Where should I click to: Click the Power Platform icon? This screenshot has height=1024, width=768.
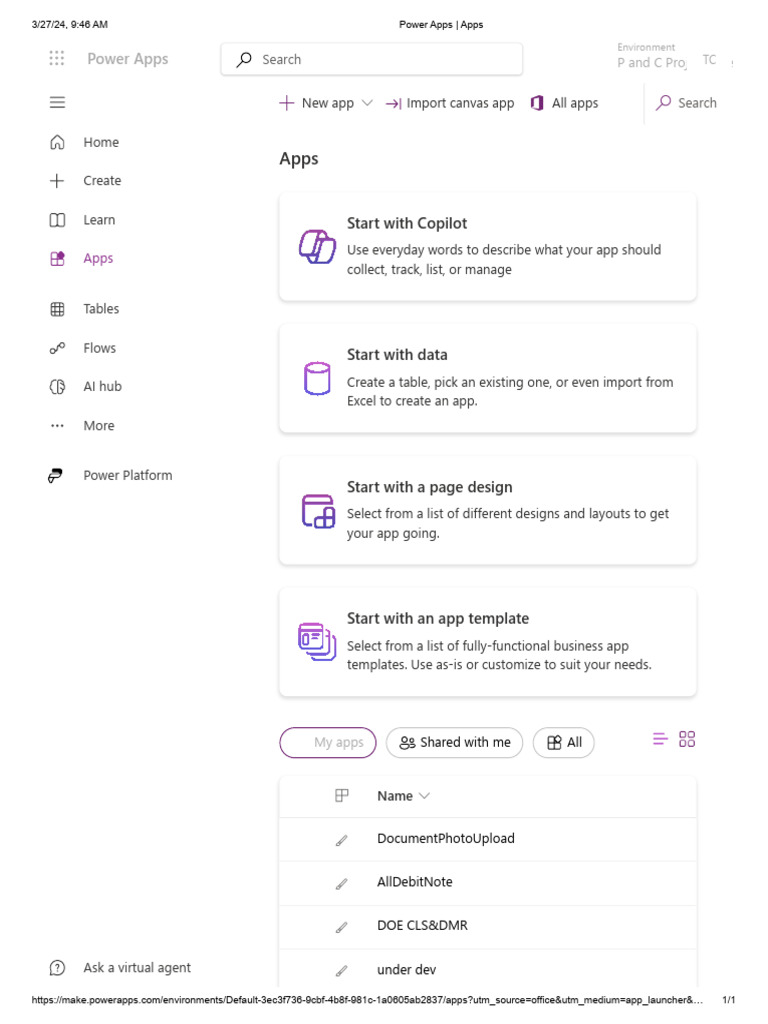tap(56, 475)
